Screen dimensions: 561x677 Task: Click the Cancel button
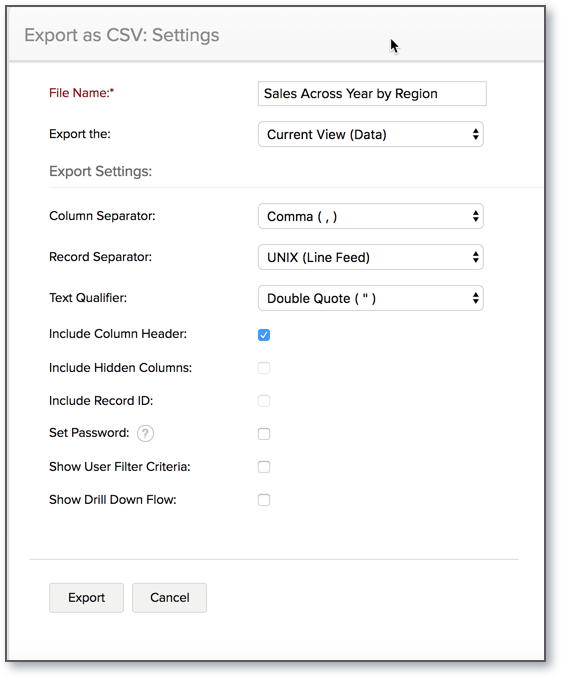(x=169, y=598)
